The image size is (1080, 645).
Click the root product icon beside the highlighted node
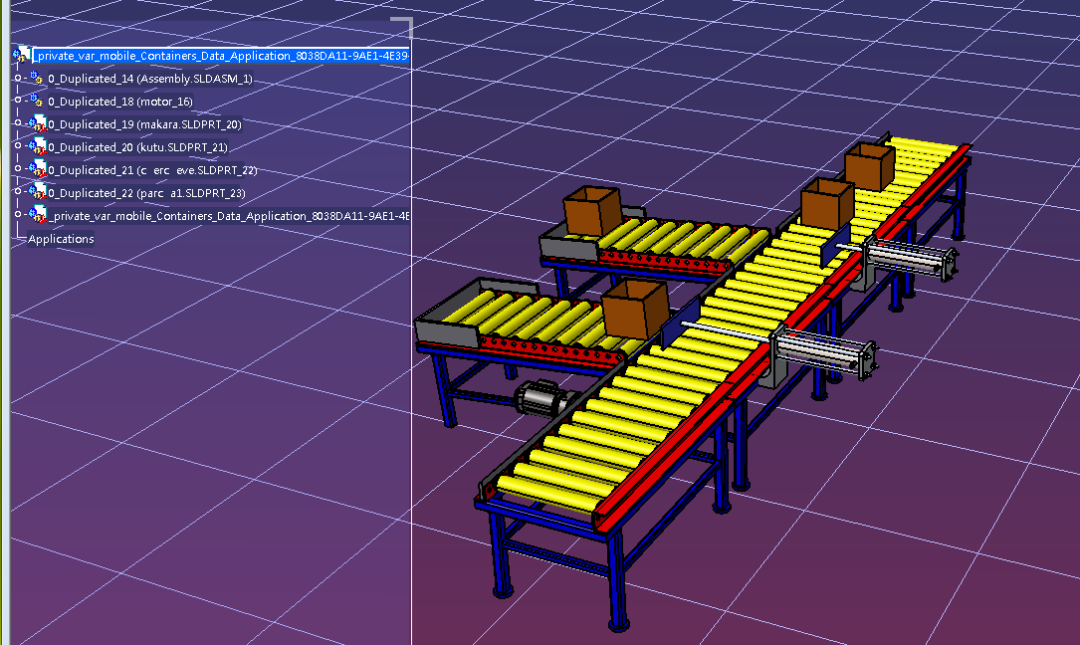coord(21,55)
